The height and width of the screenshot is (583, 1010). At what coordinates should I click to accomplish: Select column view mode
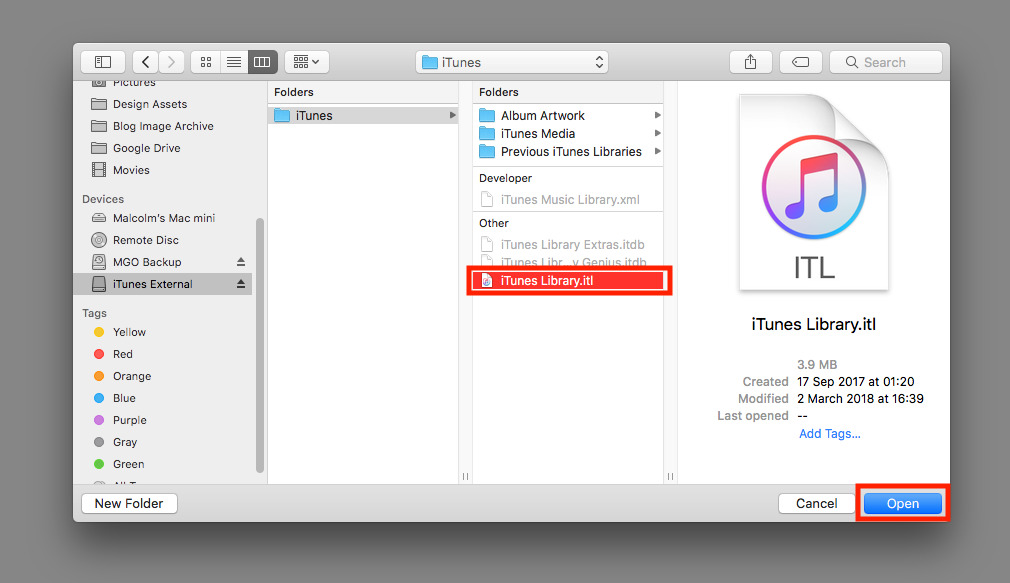point(262,62)
